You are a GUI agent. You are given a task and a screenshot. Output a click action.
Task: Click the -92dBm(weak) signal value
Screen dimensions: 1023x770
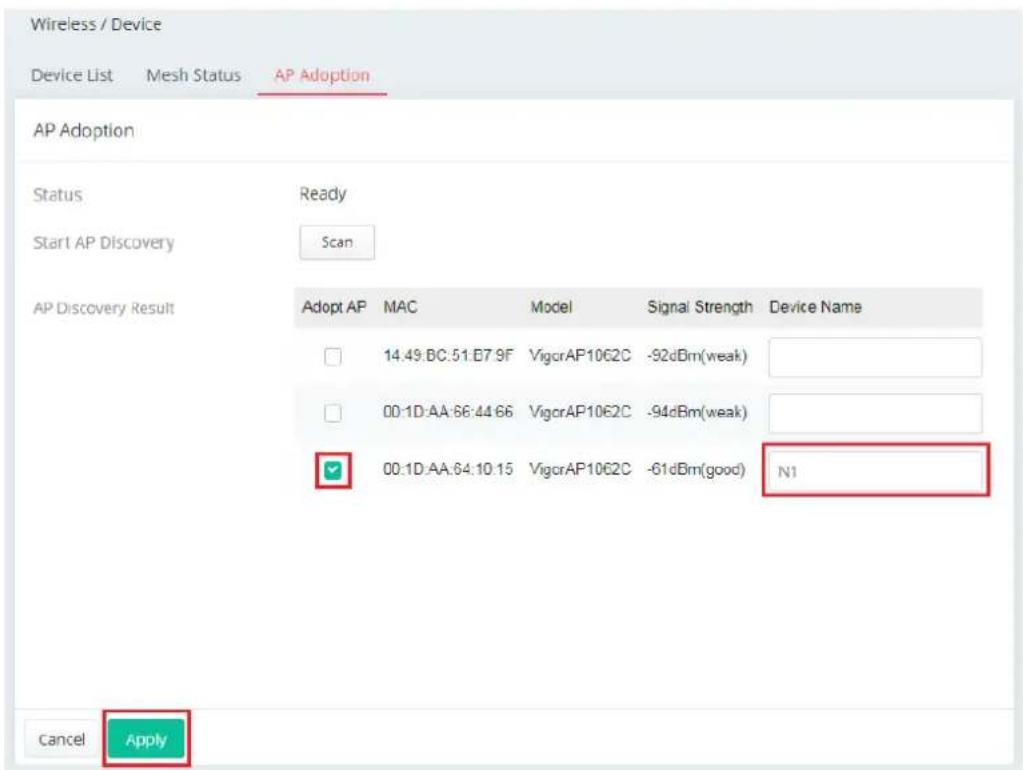pyautogui.click(x=697, y=356)
